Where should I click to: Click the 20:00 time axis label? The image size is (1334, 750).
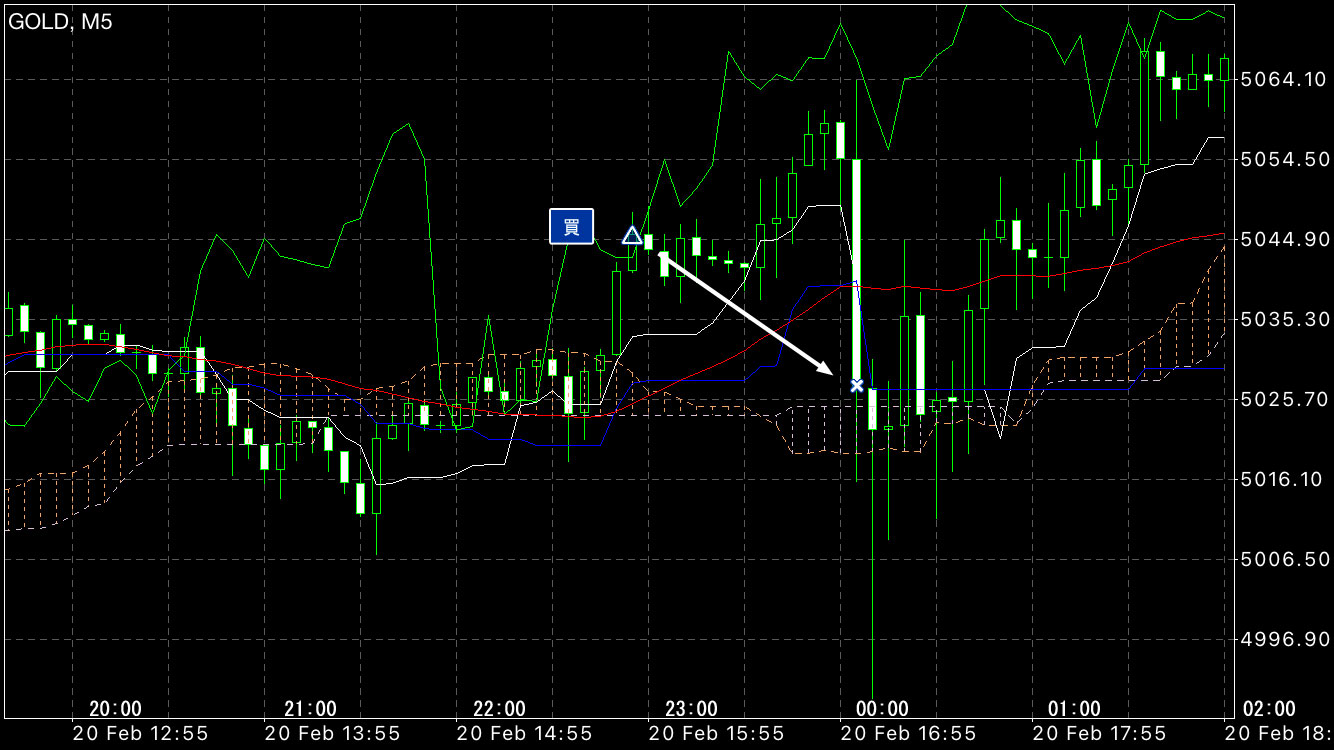pos(115,709)
